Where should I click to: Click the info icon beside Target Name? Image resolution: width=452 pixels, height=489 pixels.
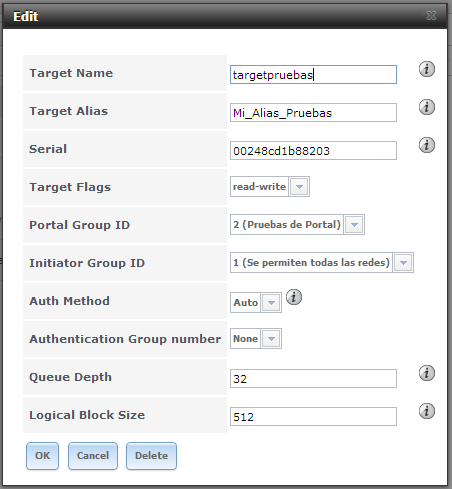[427, 69]
